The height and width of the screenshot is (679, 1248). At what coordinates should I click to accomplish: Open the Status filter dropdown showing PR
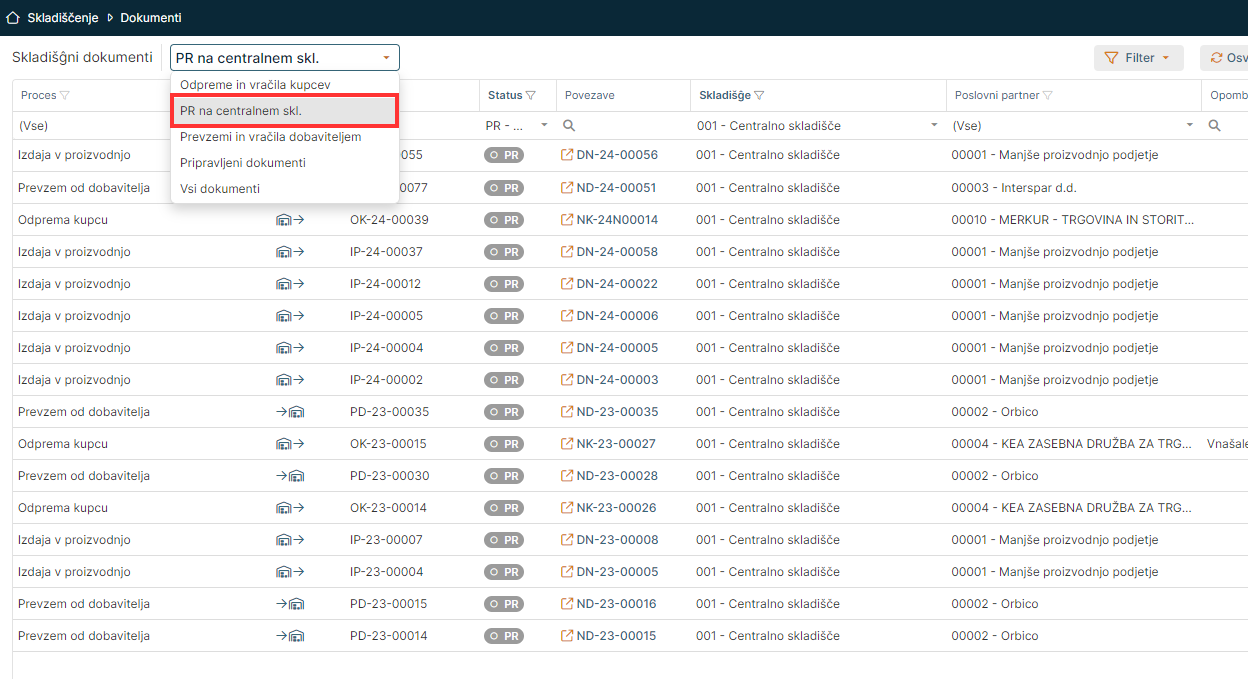[544, 126]
